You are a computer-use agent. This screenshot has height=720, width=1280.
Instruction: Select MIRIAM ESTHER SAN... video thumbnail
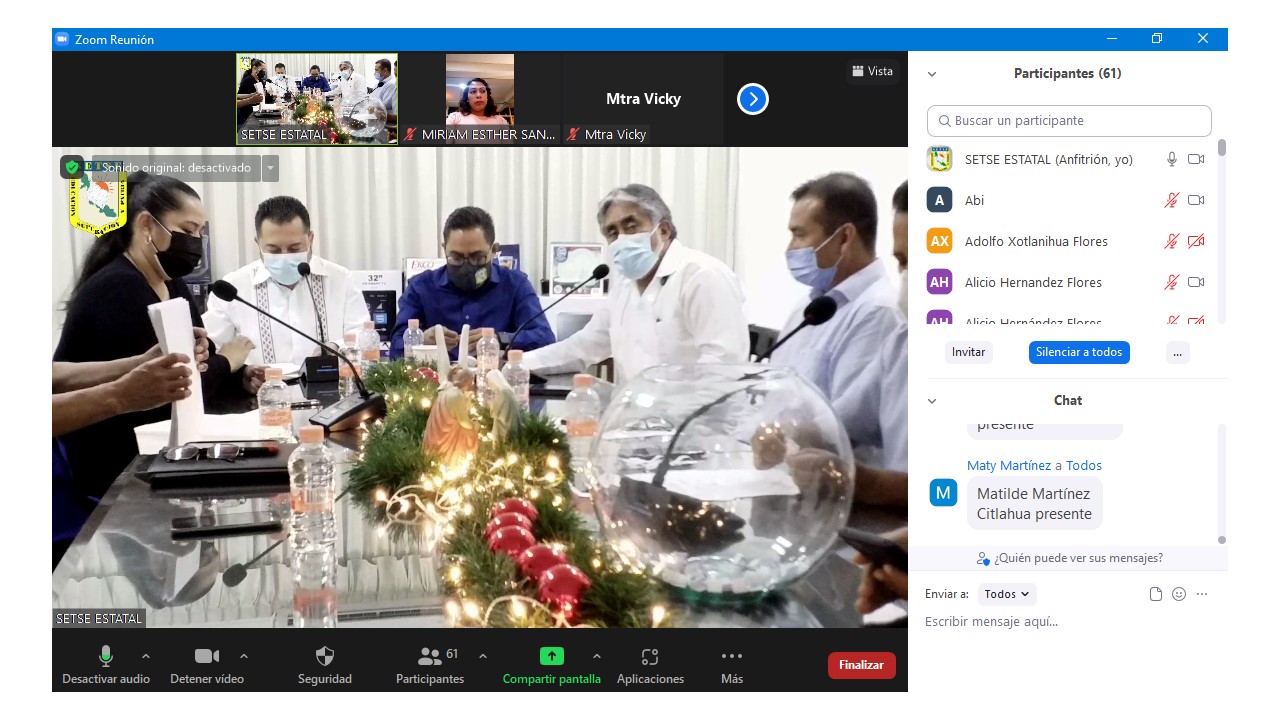click(480, 99)
